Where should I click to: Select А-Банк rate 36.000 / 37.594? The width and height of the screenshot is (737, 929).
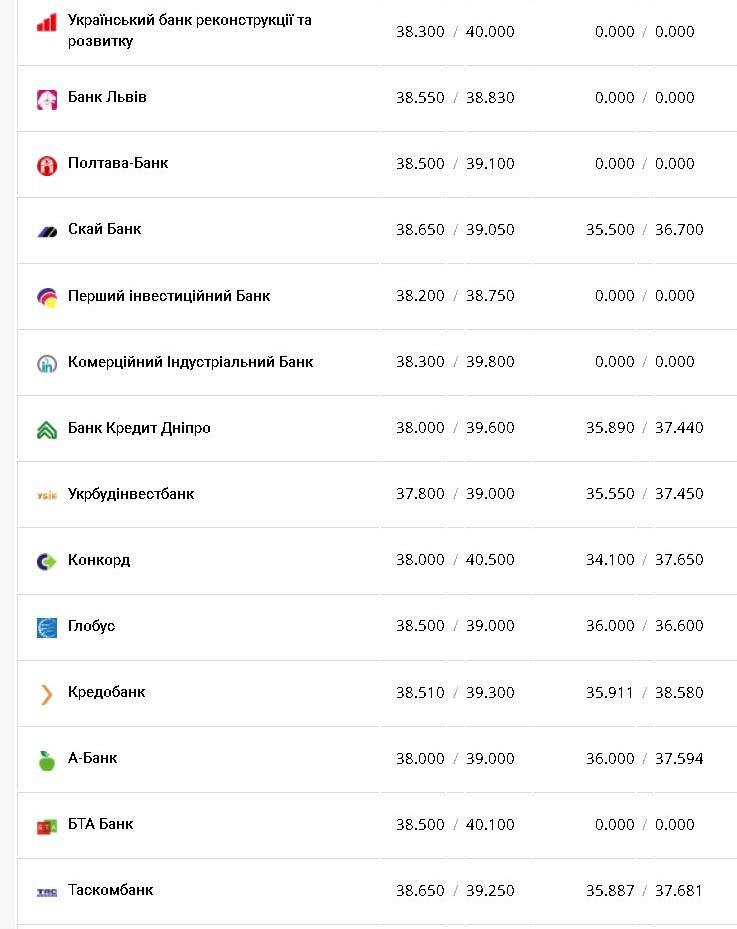(644, 759)
